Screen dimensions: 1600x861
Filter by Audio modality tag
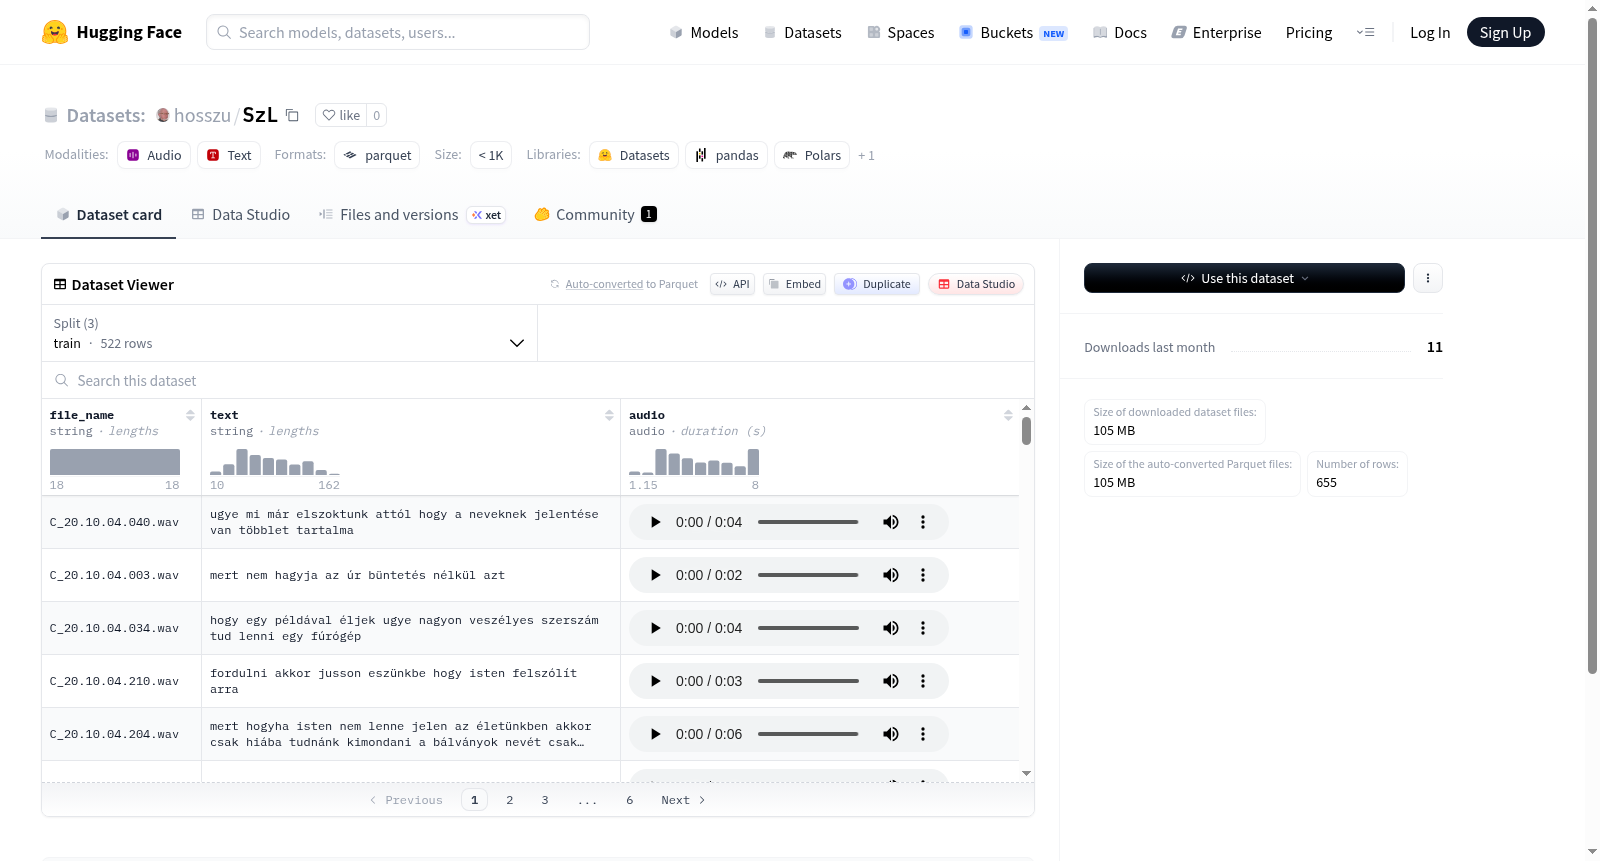(154, 155)
